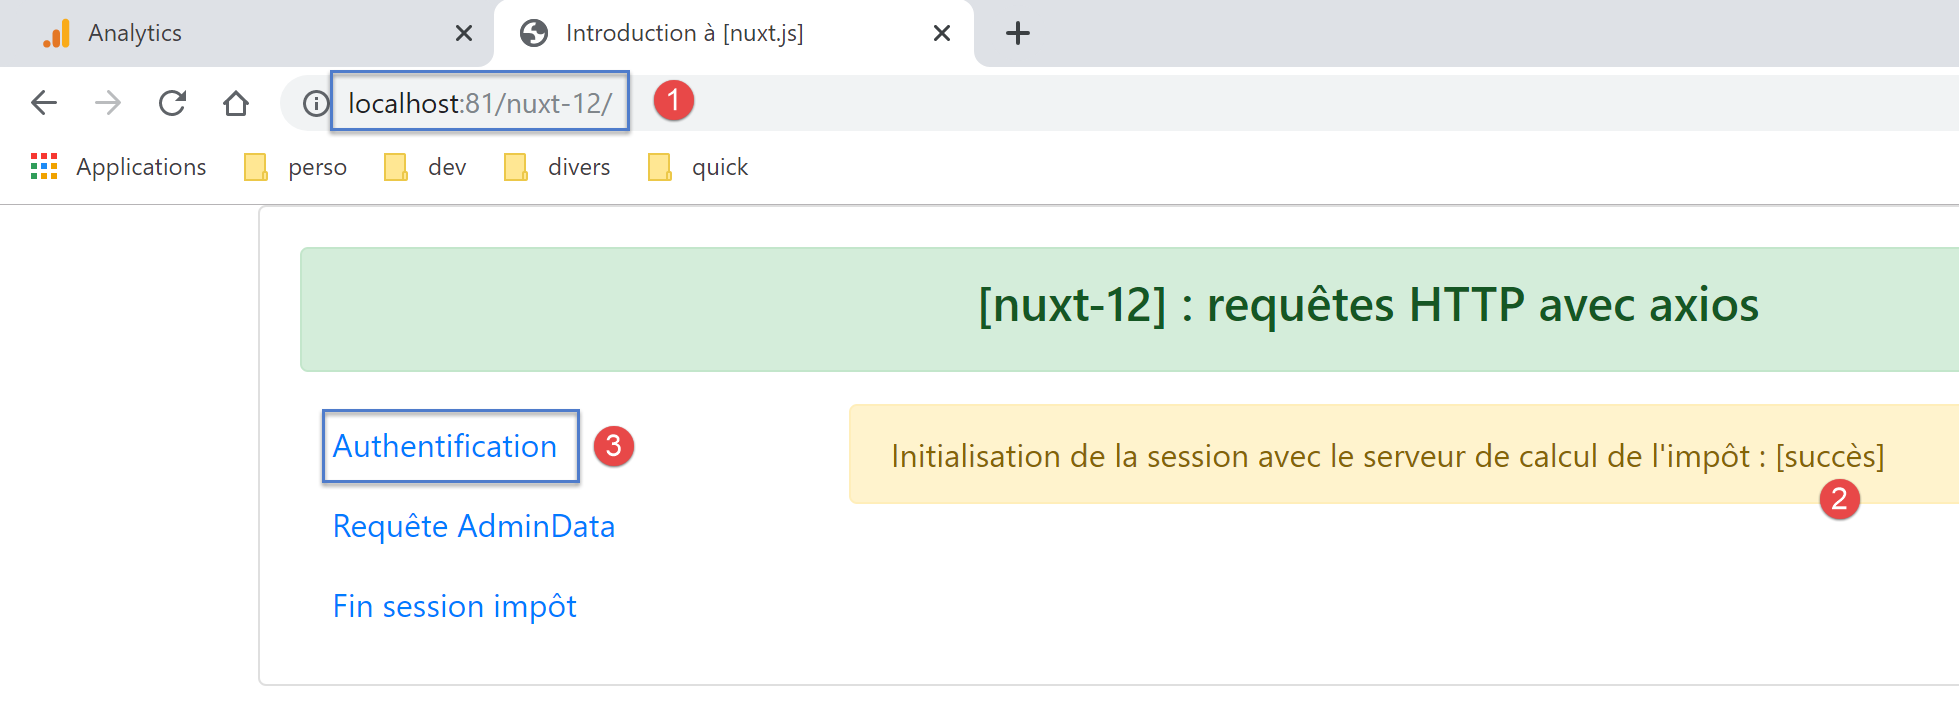The height and width of the screenshot is (719, 1959).
Task: Click the forward navigation arrow
Action: pyautogui.click(x=108, y=103)
